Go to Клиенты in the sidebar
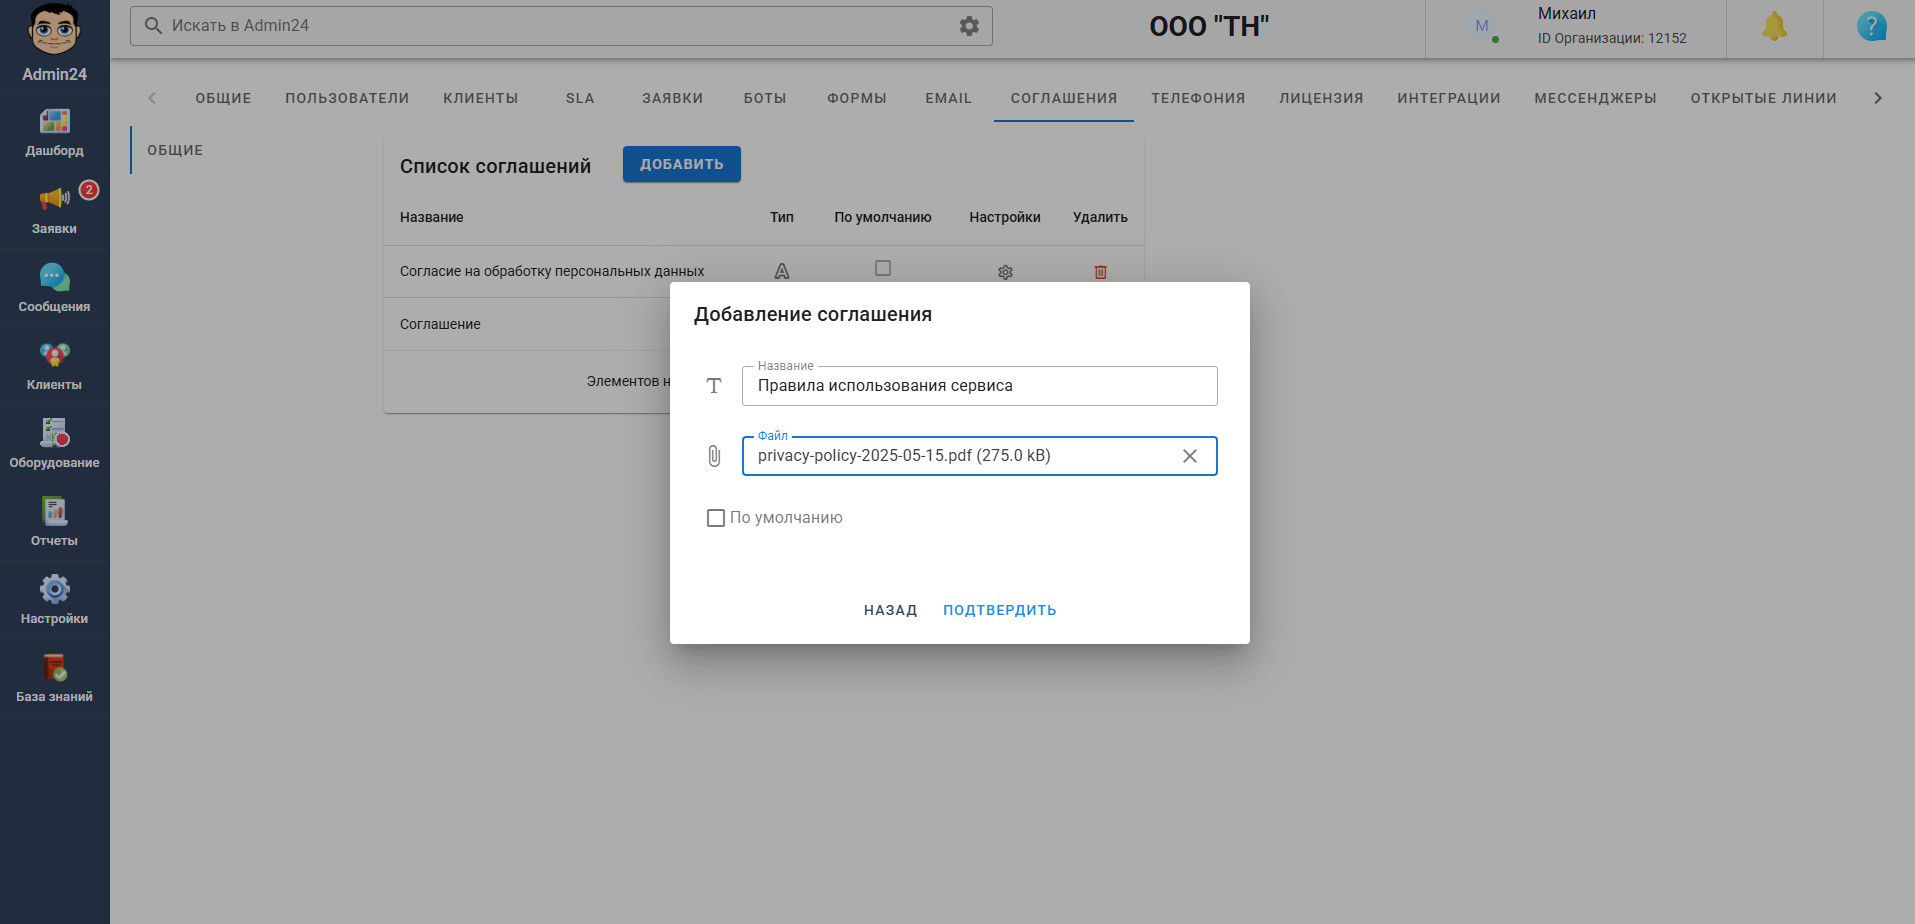Viewport: 1915px width, 924px height. (54, 367)
